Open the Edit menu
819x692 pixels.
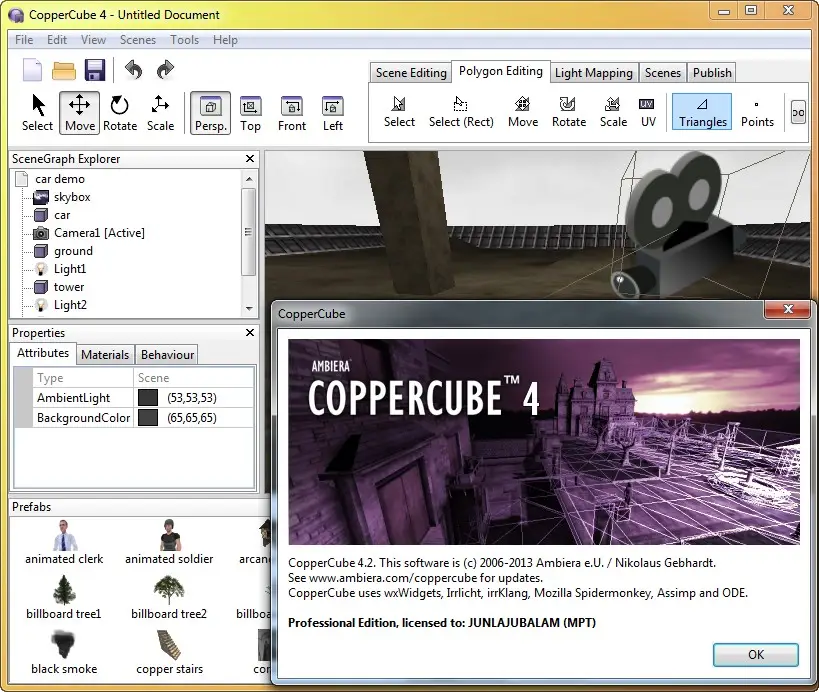[57, 40]
